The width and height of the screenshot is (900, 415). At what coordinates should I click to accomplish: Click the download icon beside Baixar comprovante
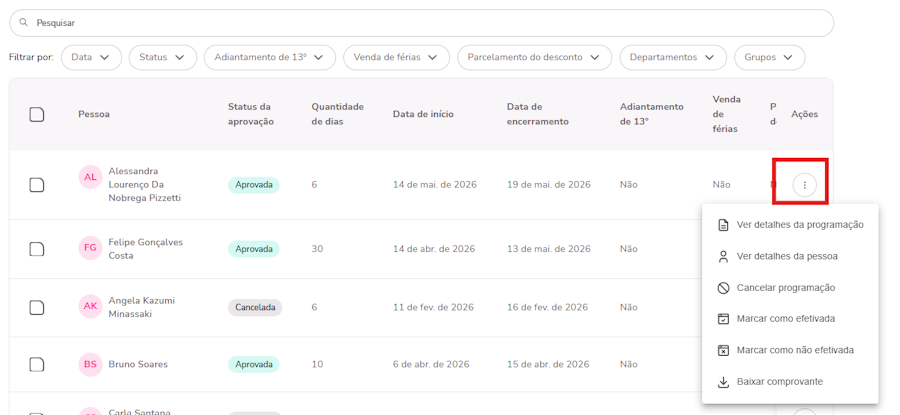coord(723,382)
